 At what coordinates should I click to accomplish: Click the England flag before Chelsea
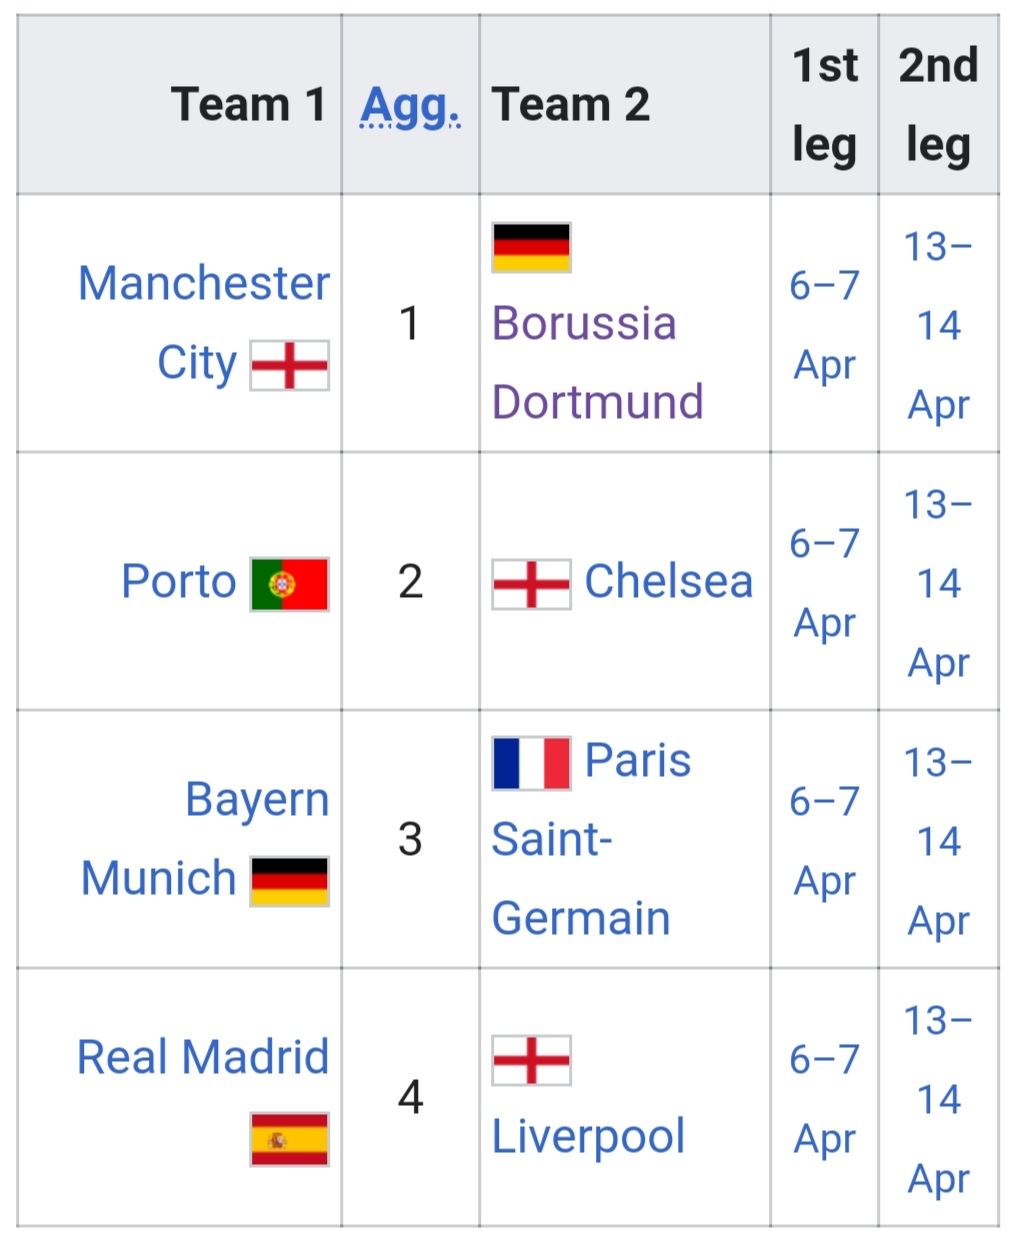(531, 584)
